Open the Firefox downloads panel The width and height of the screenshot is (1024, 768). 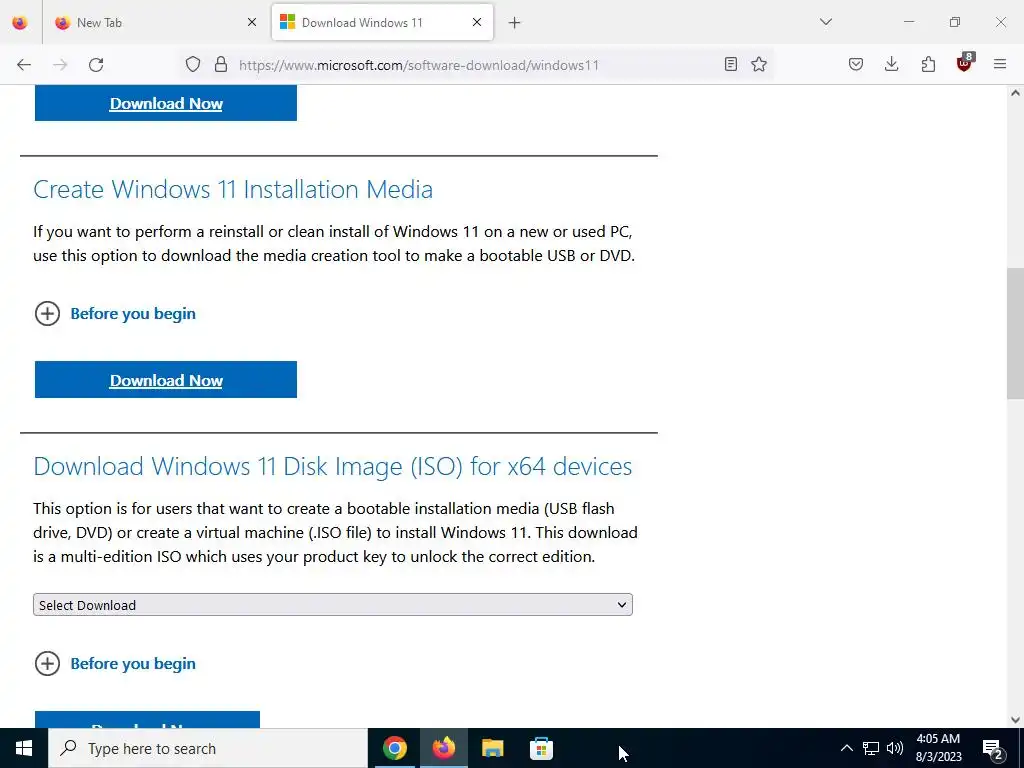tap(891, 64)
